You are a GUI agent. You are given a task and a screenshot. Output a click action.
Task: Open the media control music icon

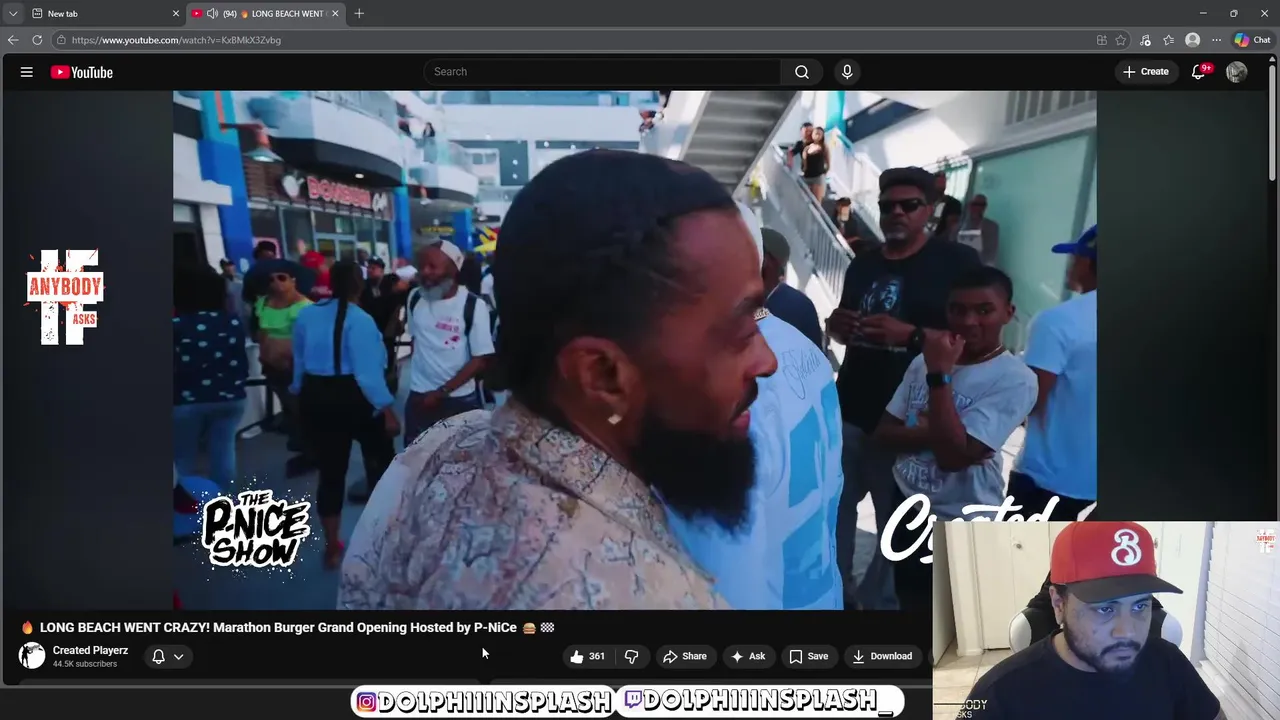(1146, 40)
